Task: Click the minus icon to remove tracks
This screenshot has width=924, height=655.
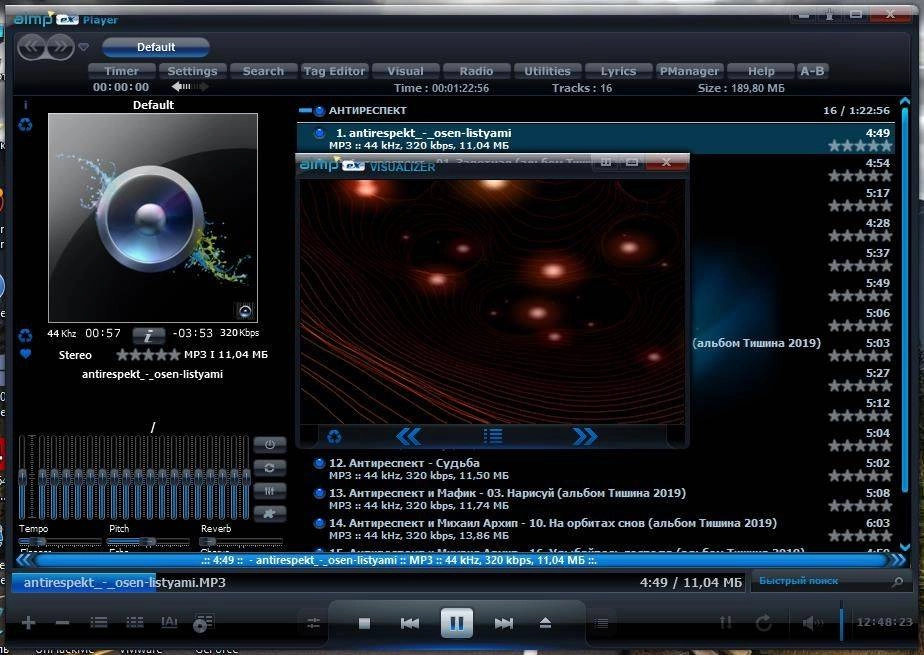Action: pos(62,623)
